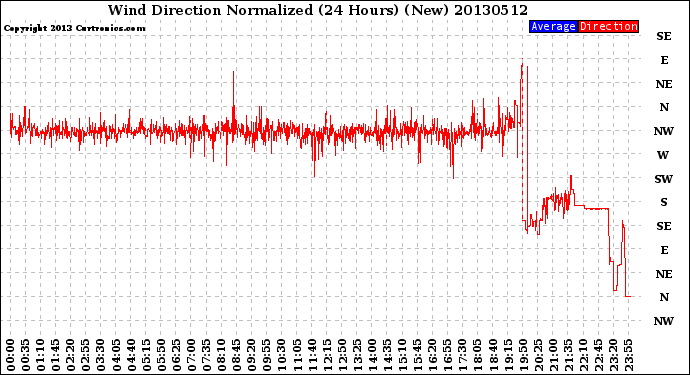Select the 20:25 time label
This screenshot has width=690, height=375.
538,355
